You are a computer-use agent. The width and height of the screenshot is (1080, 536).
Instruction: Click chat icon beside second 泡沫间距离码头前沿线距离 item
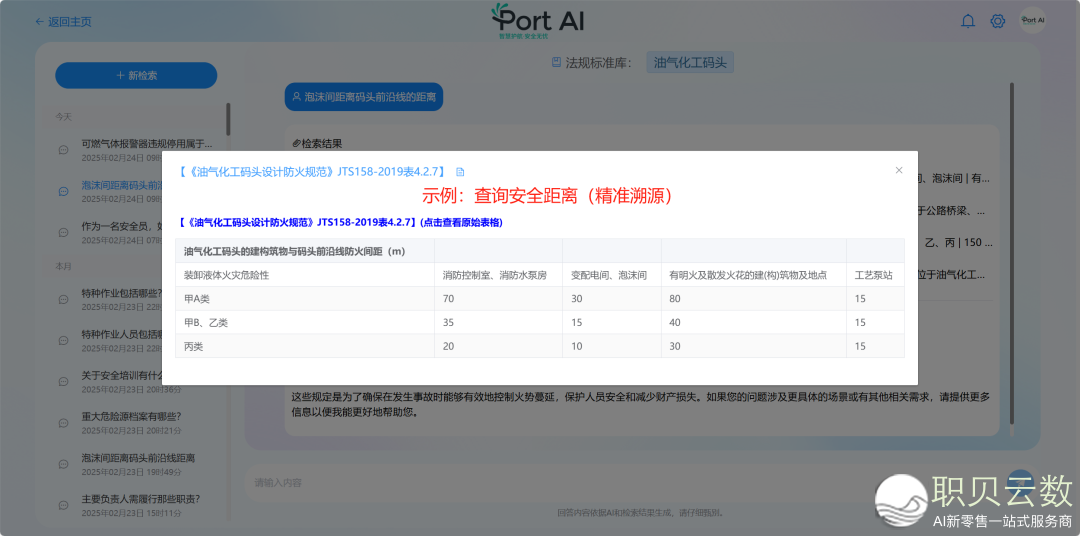click(x=63, y=464)
